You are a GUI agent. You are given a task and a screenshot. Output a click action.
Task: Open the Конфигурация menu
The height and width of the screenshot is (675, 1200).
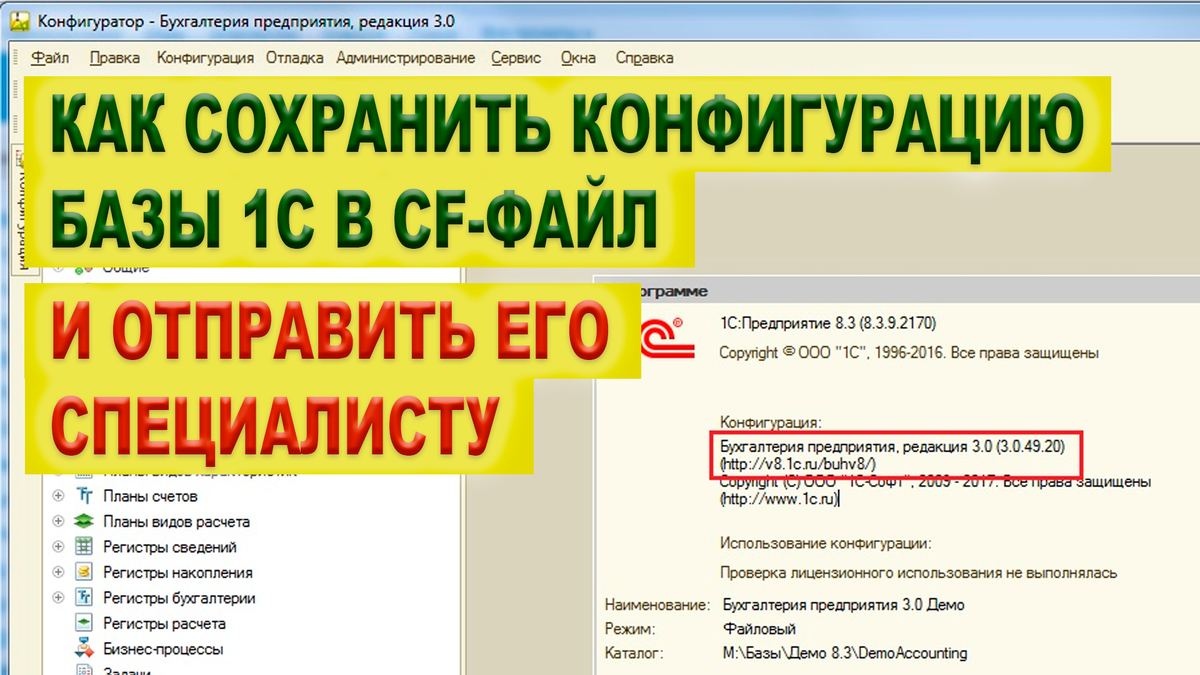205,58
